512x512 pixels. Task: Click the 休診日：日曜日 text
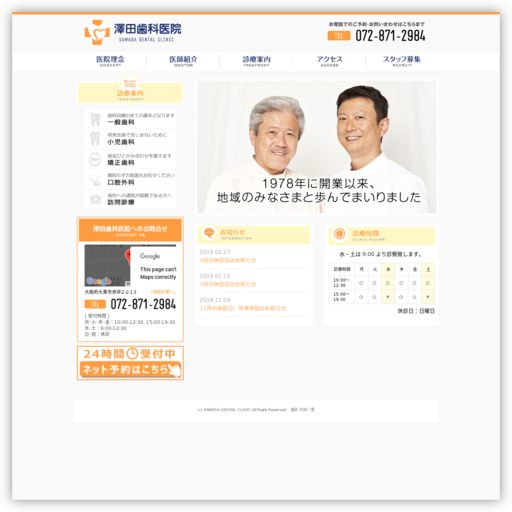click(x=416, y=311)
